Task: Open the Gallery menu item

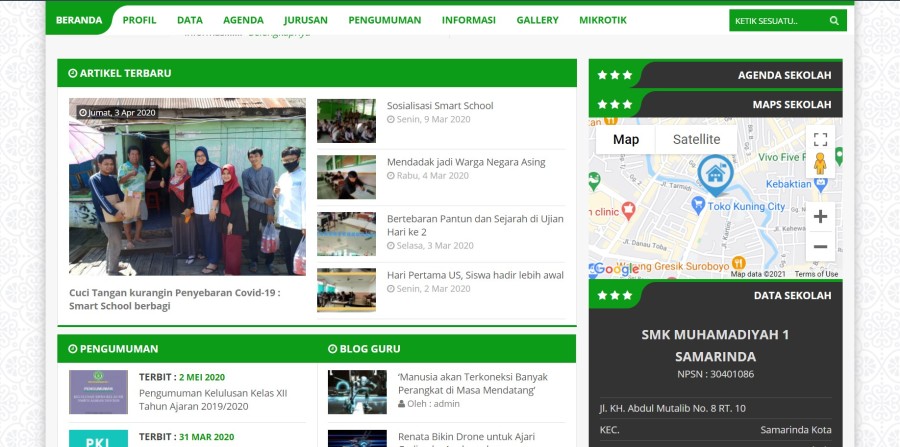Action: (537, 20)
